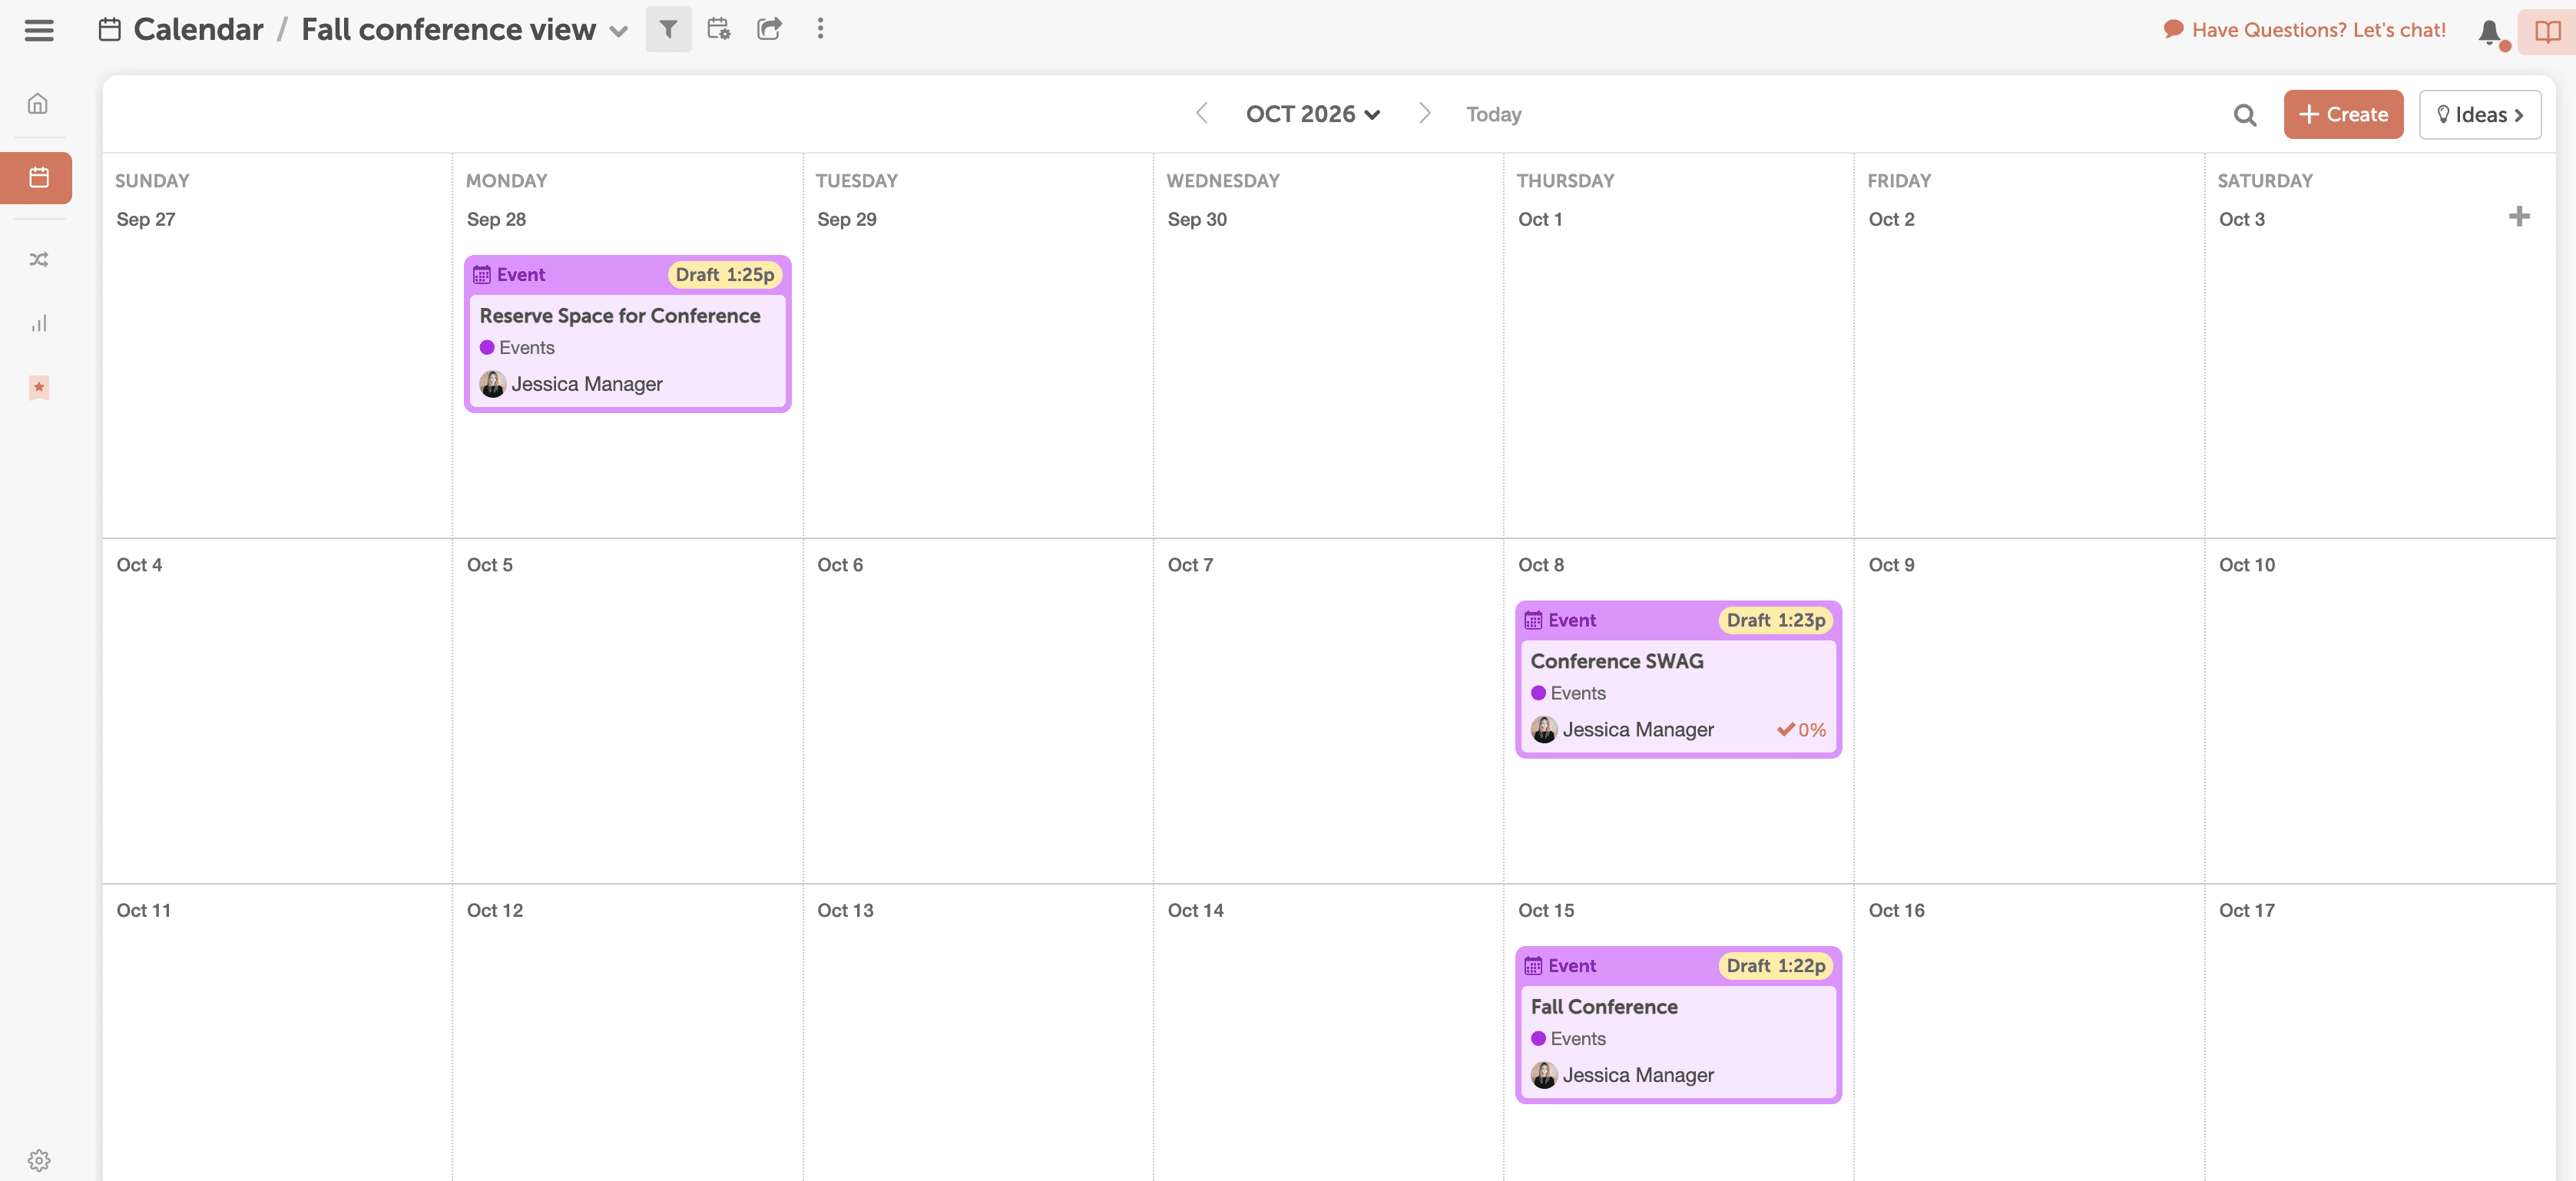Open the hamburger main menu

pos(39,30)
